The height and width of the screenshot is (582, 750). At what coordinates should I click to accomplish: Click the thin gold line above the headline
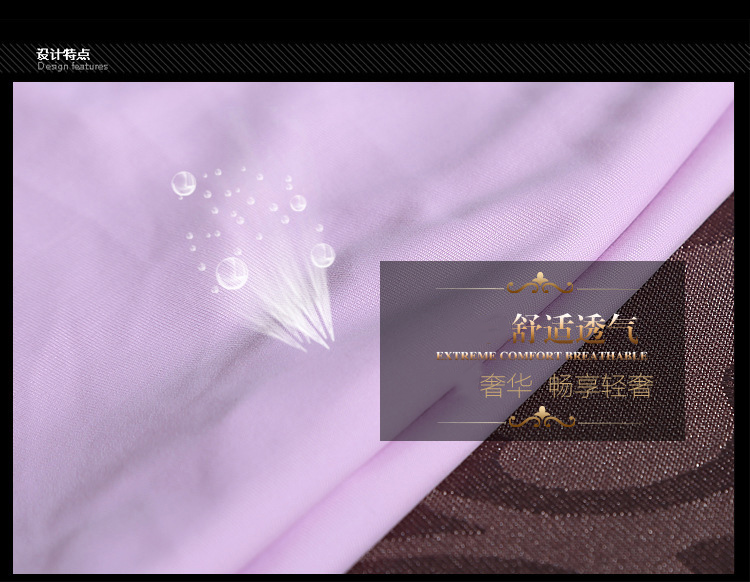(x=470, y=288)
